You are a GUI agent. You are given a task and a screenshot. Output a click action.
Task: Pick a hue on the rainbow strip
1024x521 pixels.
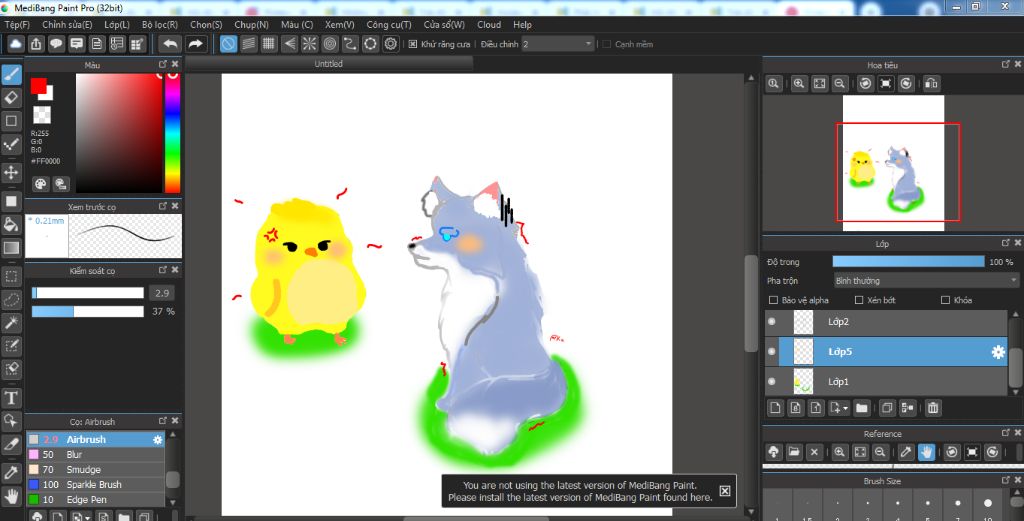point(172,133)
